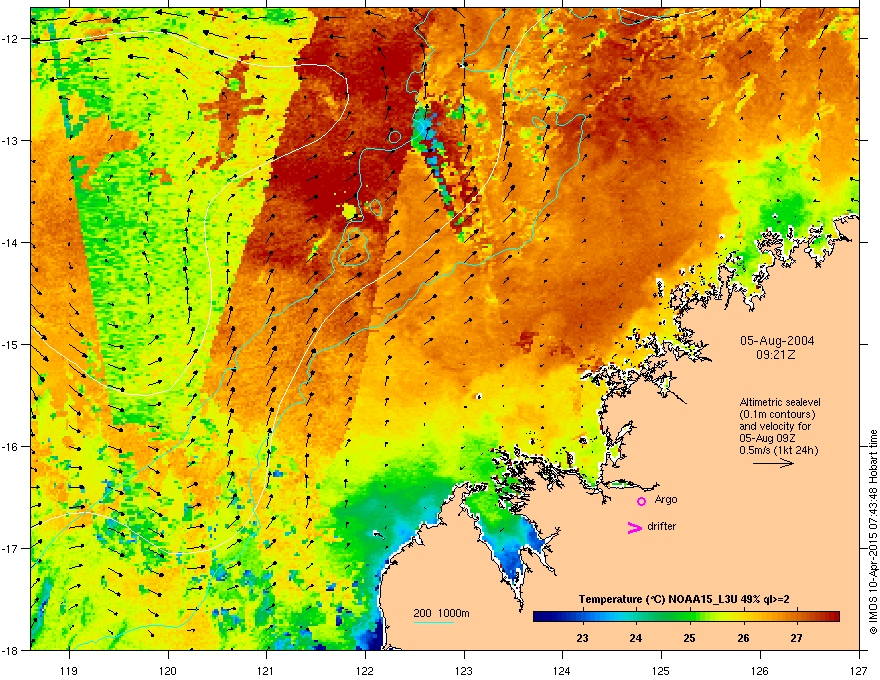Screen dimensions: 880x680
Task: Click the latitude -16 axis label
Action: (11, 447)
